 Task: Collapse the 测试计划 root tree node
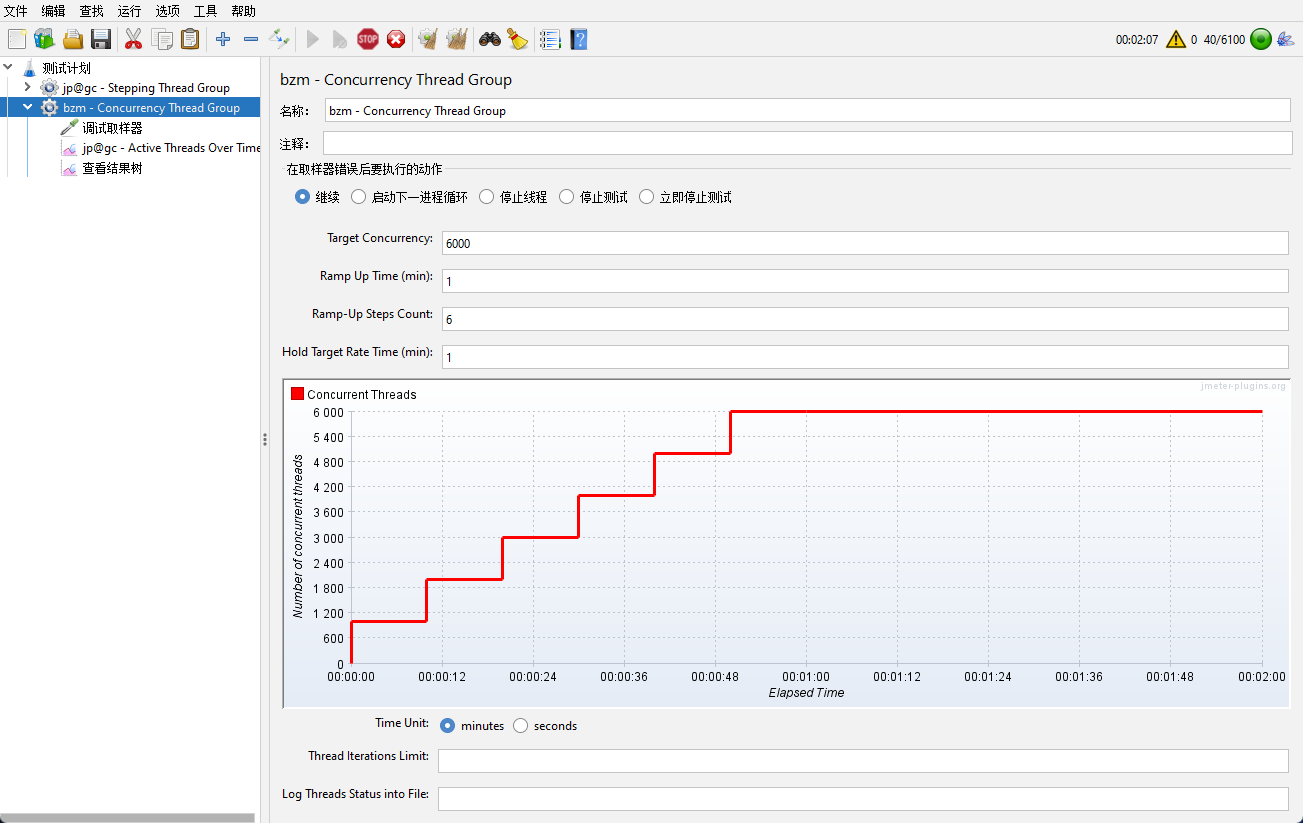click(9, 68)
